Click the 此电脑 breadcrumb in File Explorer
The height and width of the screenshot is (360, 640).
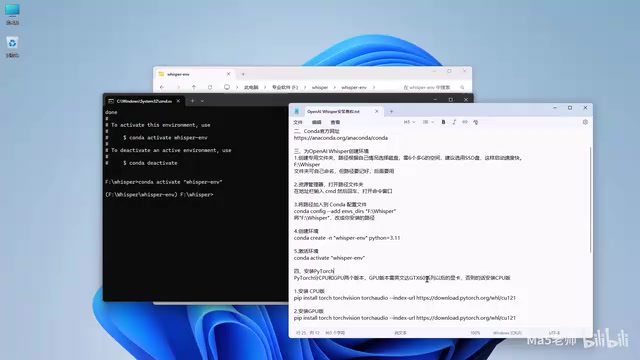click(251, 88)
